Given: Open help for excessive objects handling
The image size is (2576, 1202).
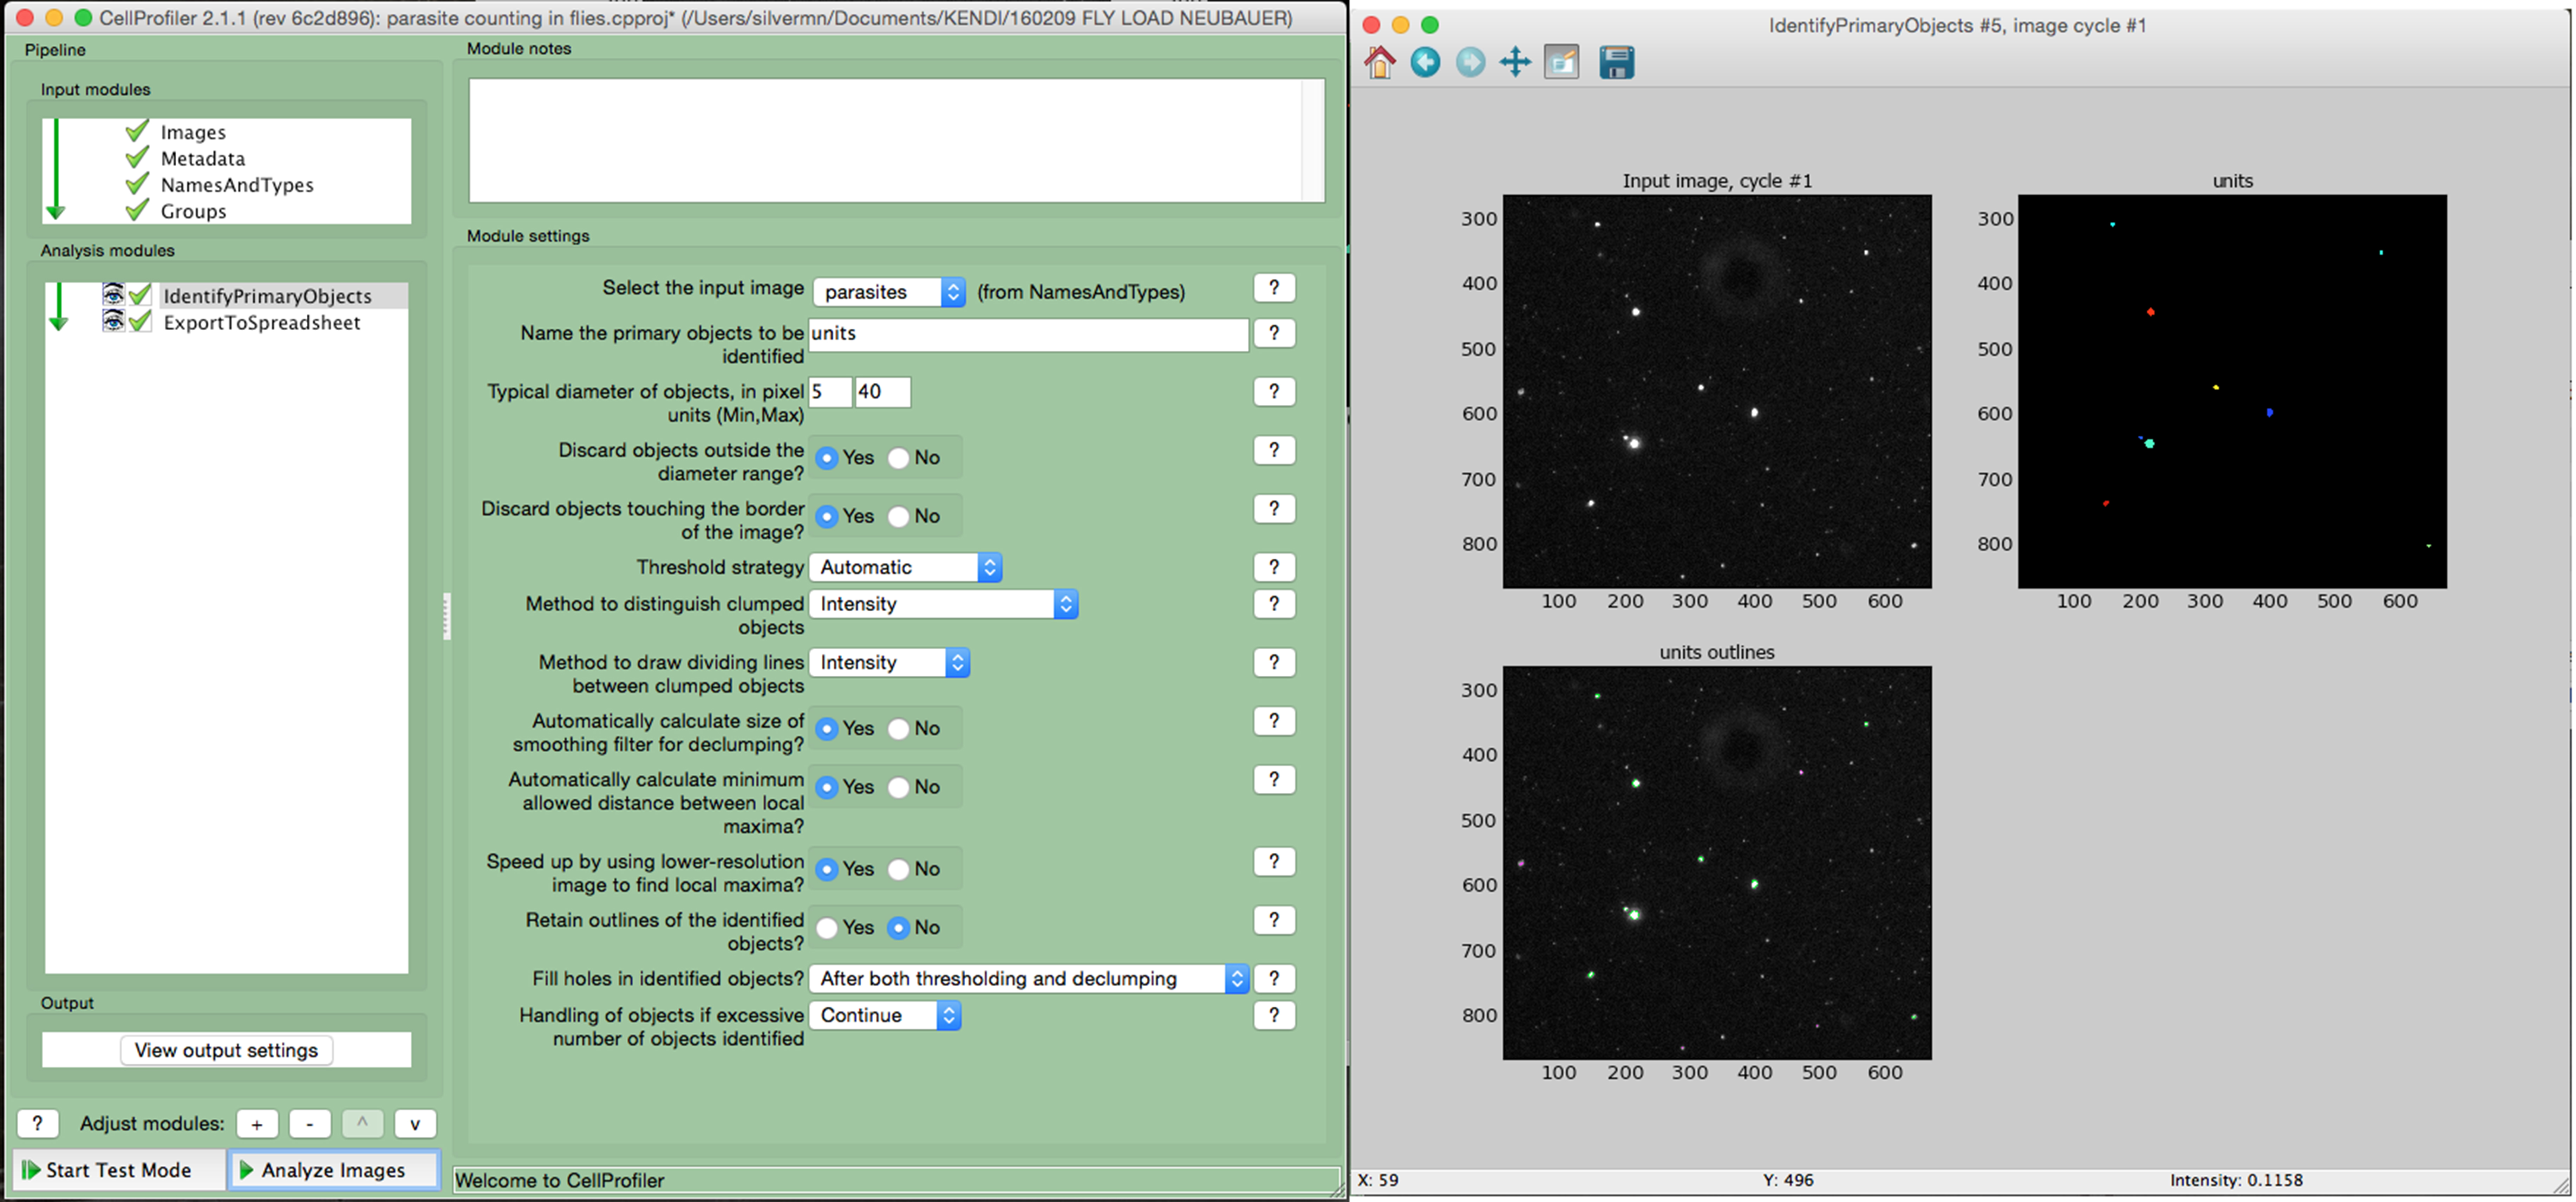Looking at the screenshot, I should click(1274, 1016).
